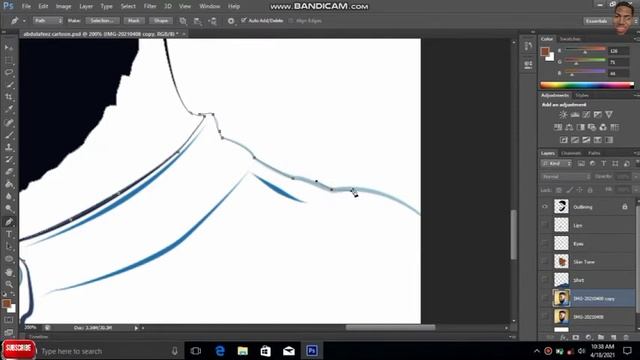Open Photoshop from the Windows taskbar
This screenshot has width=640, height=360.
[312, 351]
